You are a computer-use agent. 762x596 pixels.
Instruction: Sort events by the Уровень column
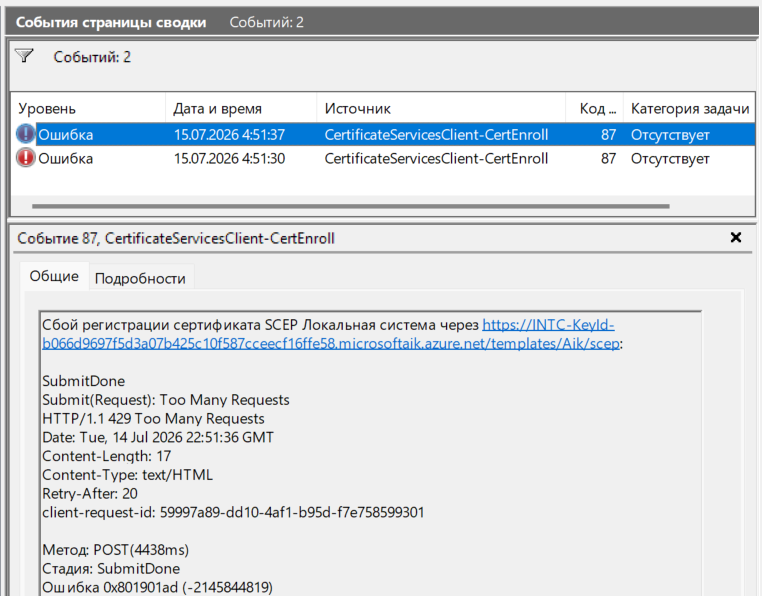tap(87, 108)
